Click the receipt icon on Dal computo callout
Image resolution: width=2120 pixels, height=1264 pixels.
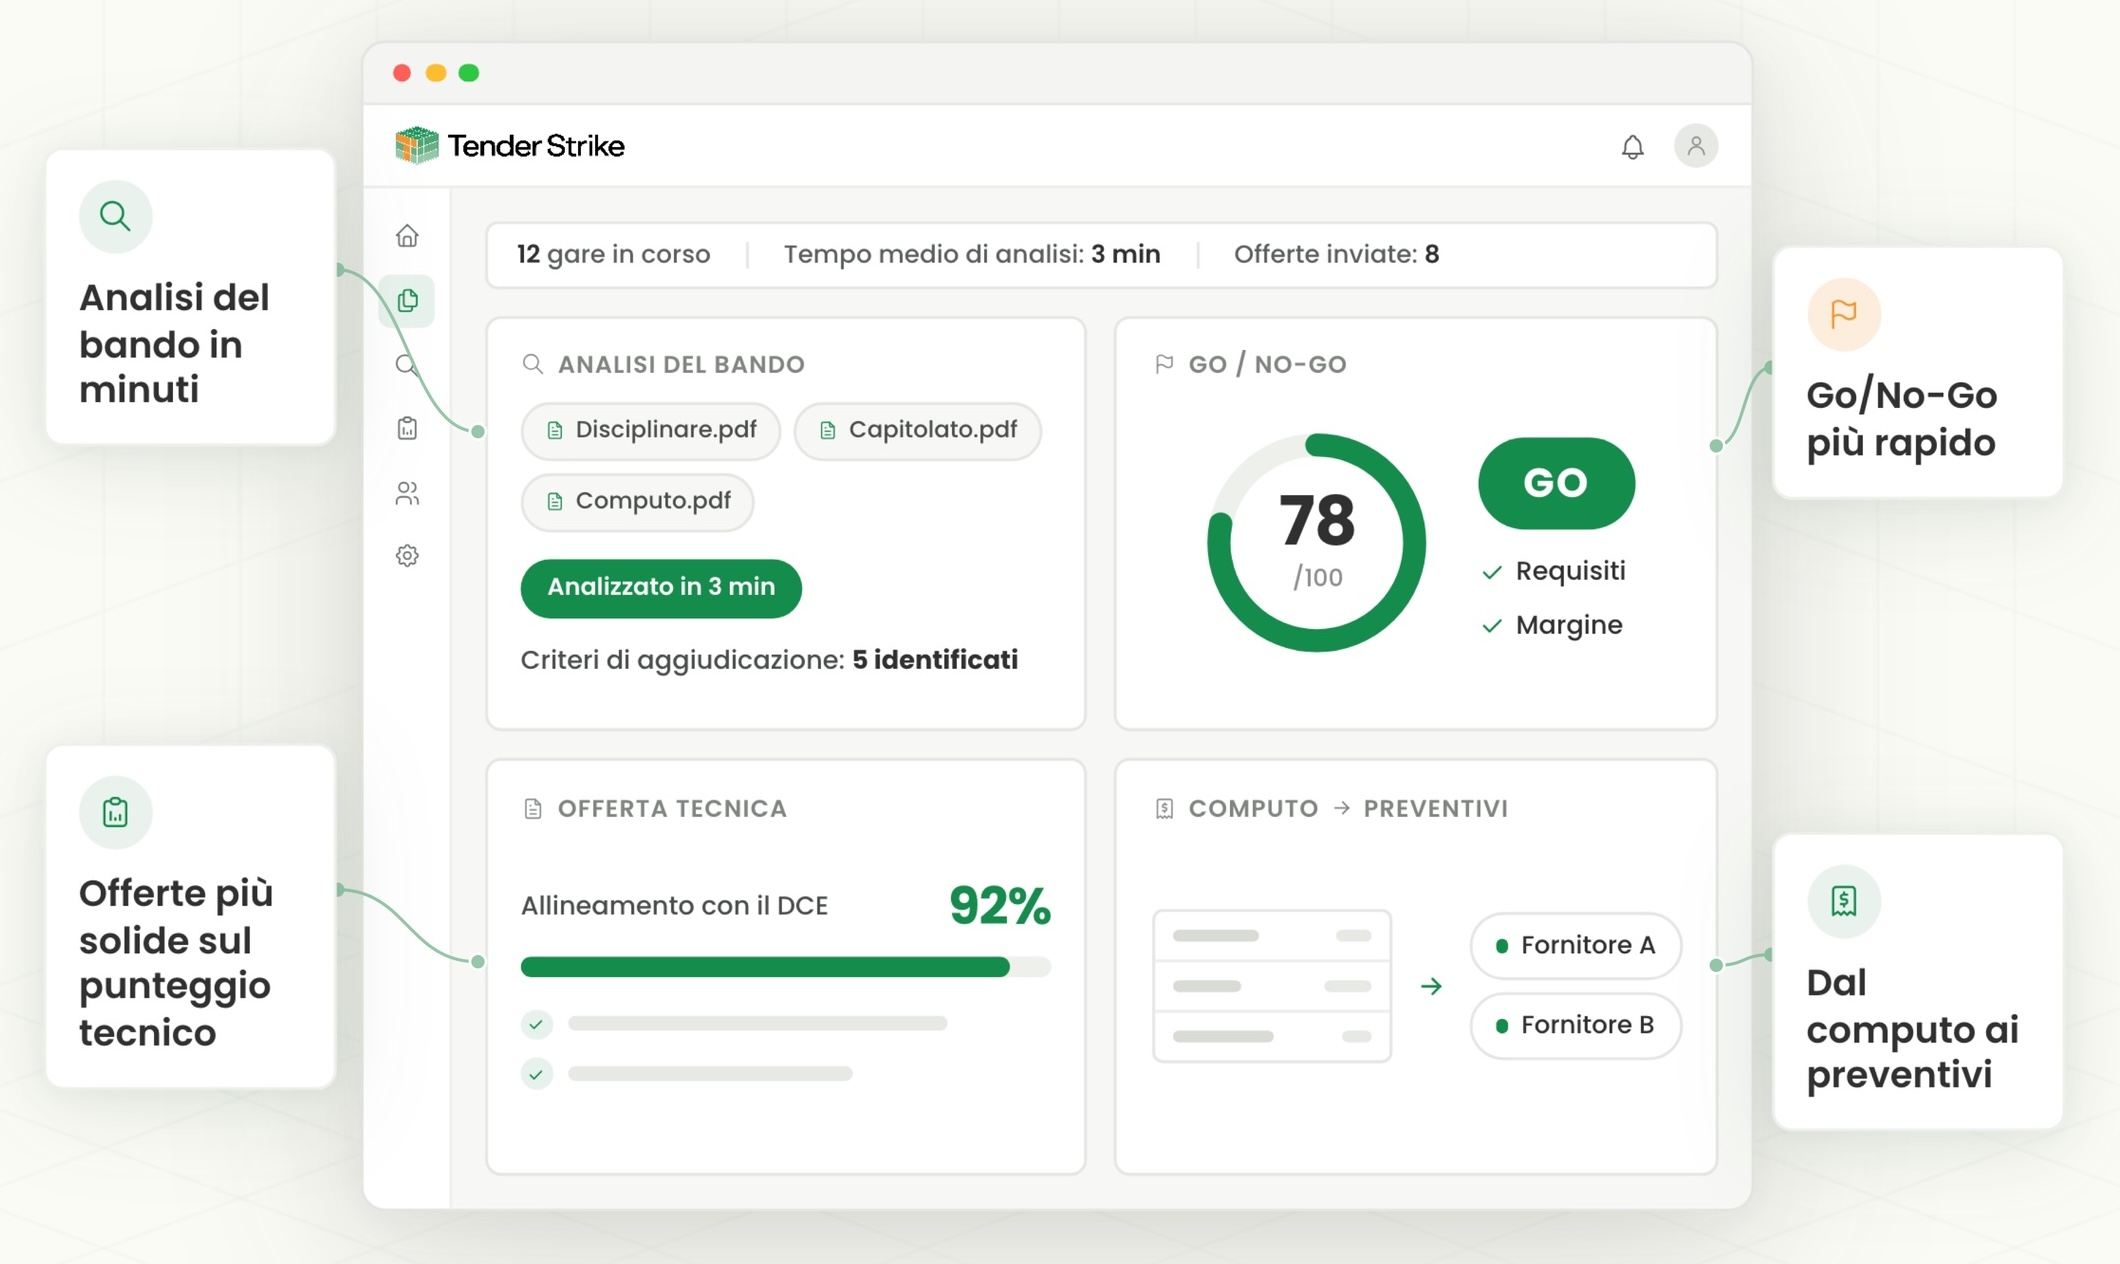point(1844,901)
